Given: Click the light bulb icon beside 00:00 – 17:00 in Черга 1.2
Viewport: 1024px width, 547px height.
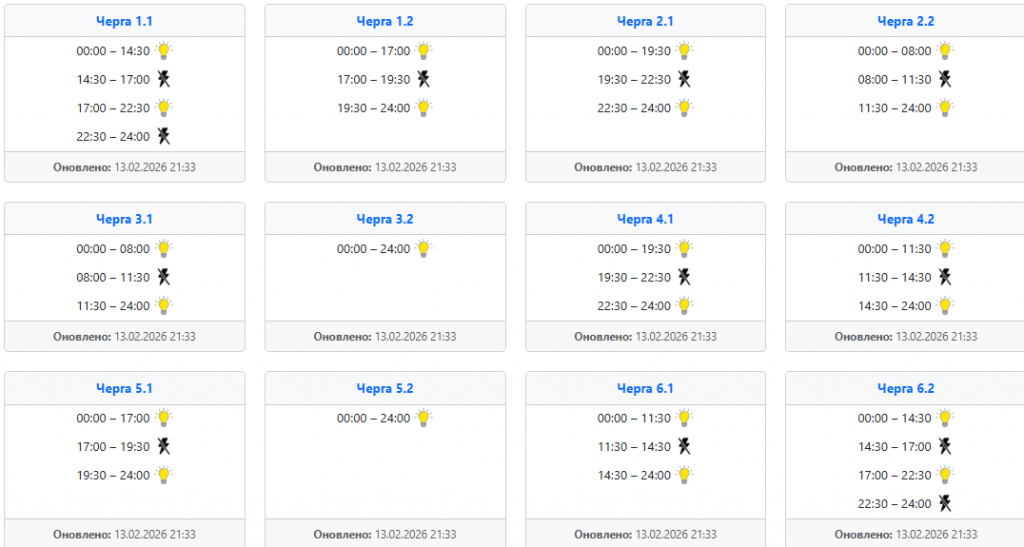Looking at the screenshot, I should pos(424,51).
